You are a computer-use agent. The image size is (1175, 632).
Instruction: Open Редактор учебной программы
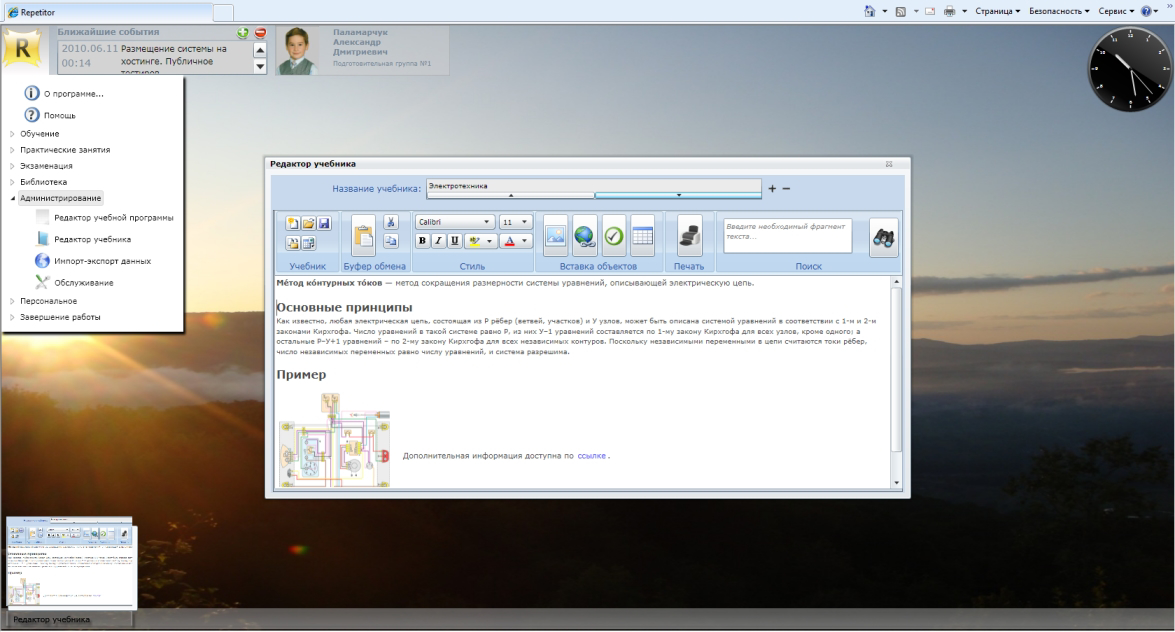[105, 218]
